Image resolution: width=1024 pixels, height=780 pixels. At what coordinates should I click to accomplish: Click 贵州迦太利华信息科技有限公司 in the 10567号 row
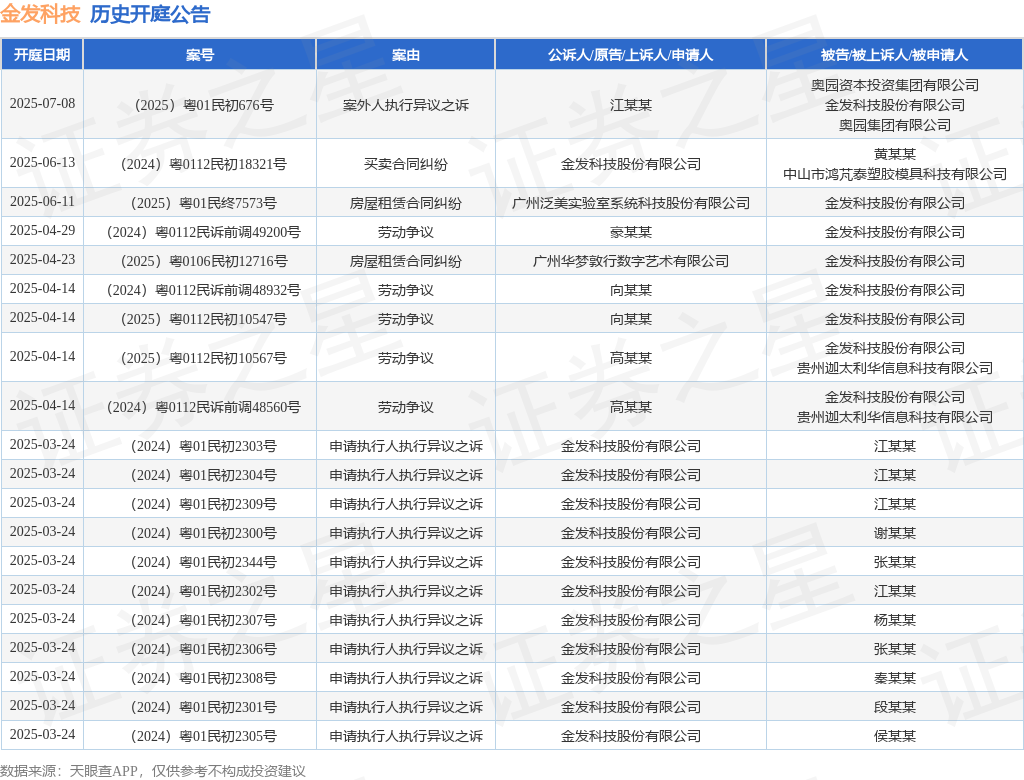pos(895,368)
